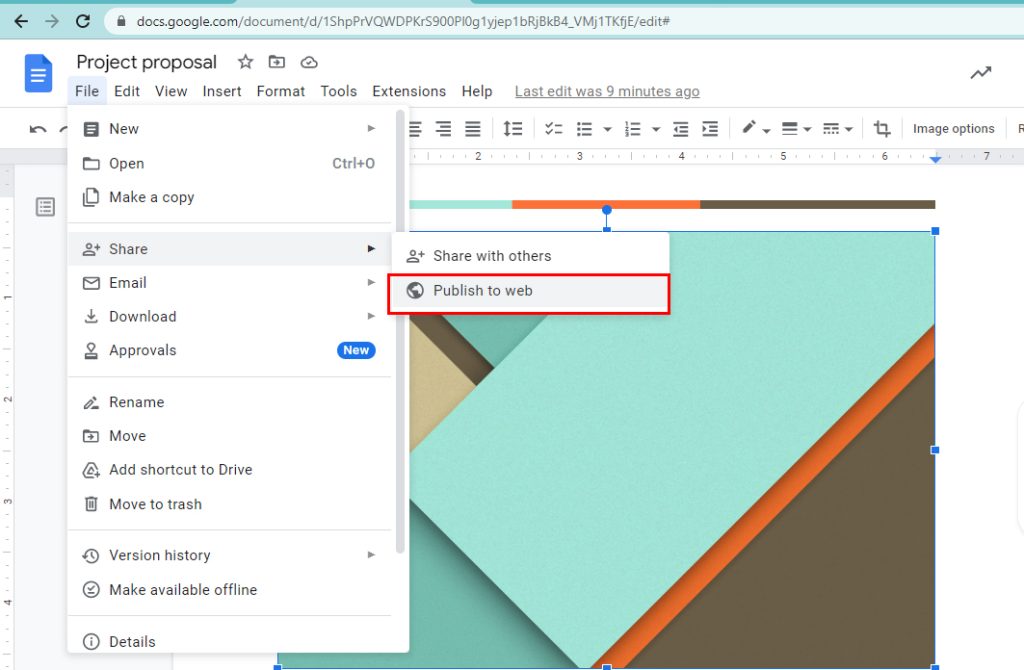Image resolution: width=1024 pixels, height=670 pixels.
Task: Toggle right text alignment
Action: coord(444,128)
